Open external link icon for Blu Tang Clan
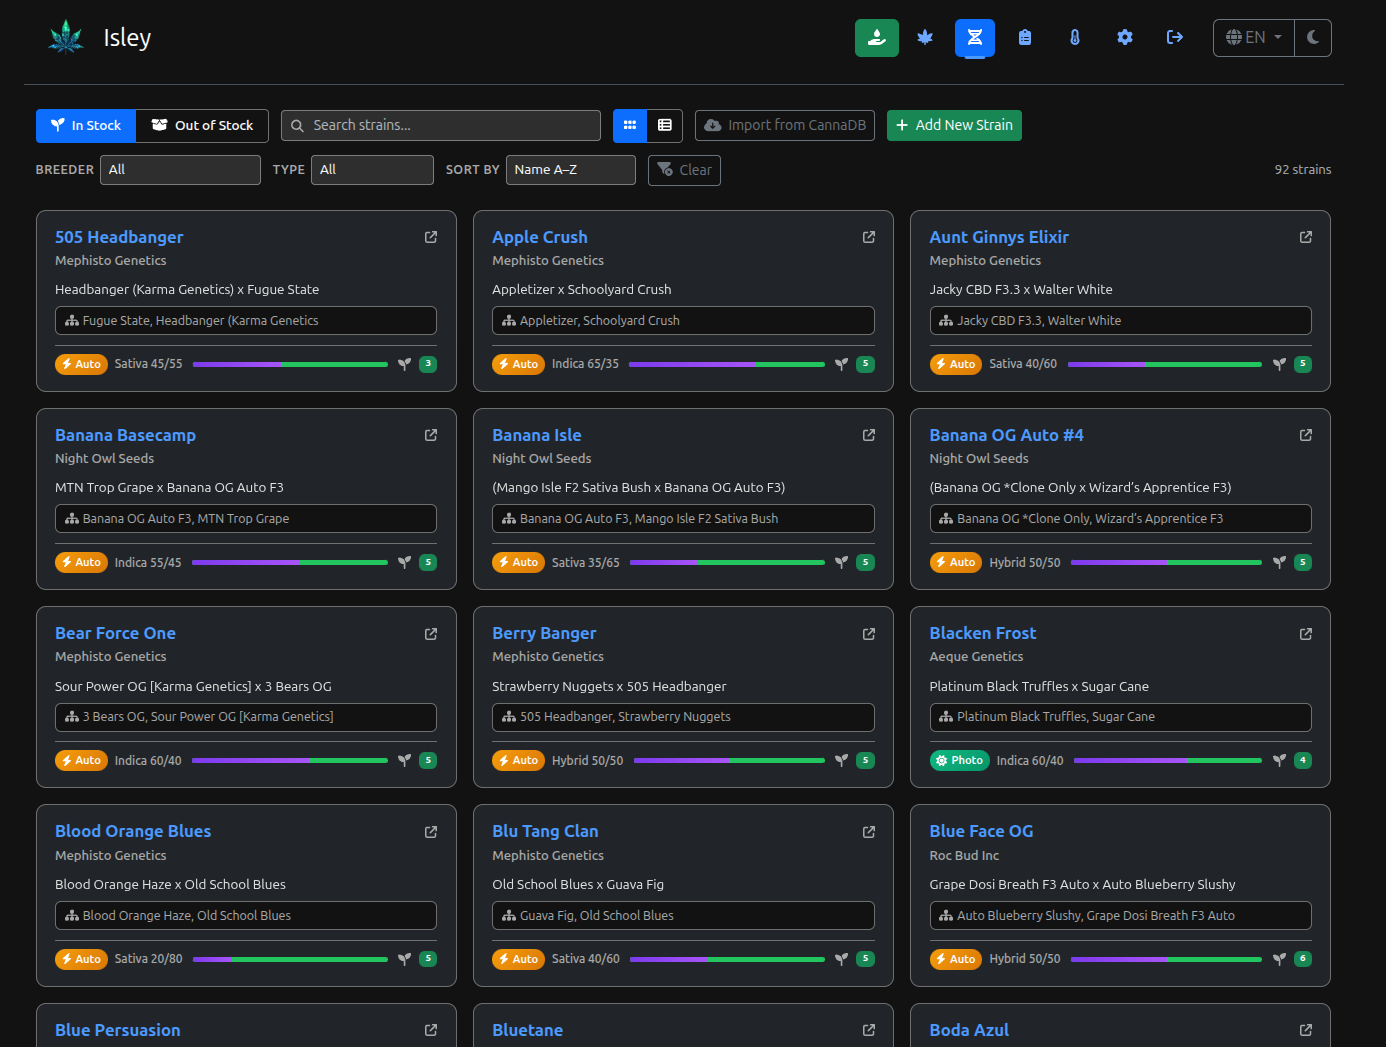 [x=869, y=832]
